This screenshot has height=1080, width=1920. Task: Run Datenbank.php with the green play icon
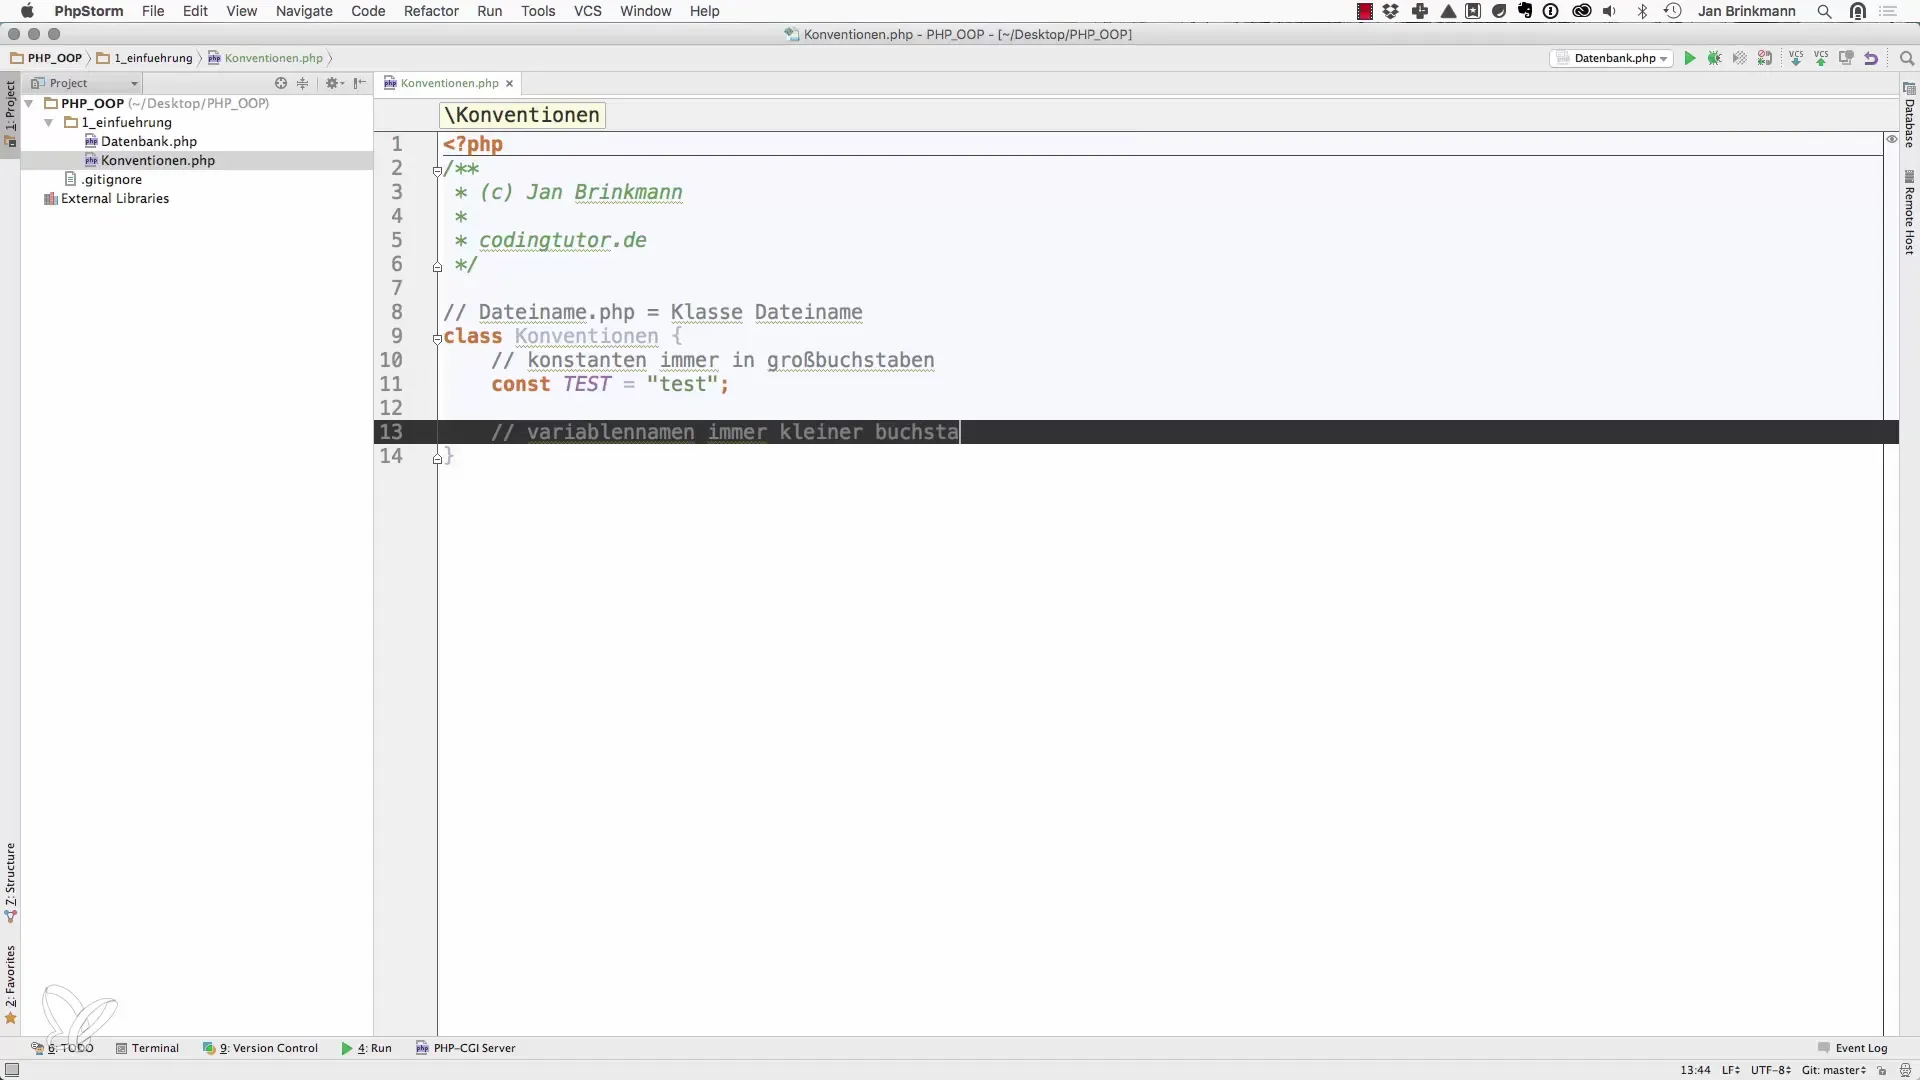[x=1690, y=58]
